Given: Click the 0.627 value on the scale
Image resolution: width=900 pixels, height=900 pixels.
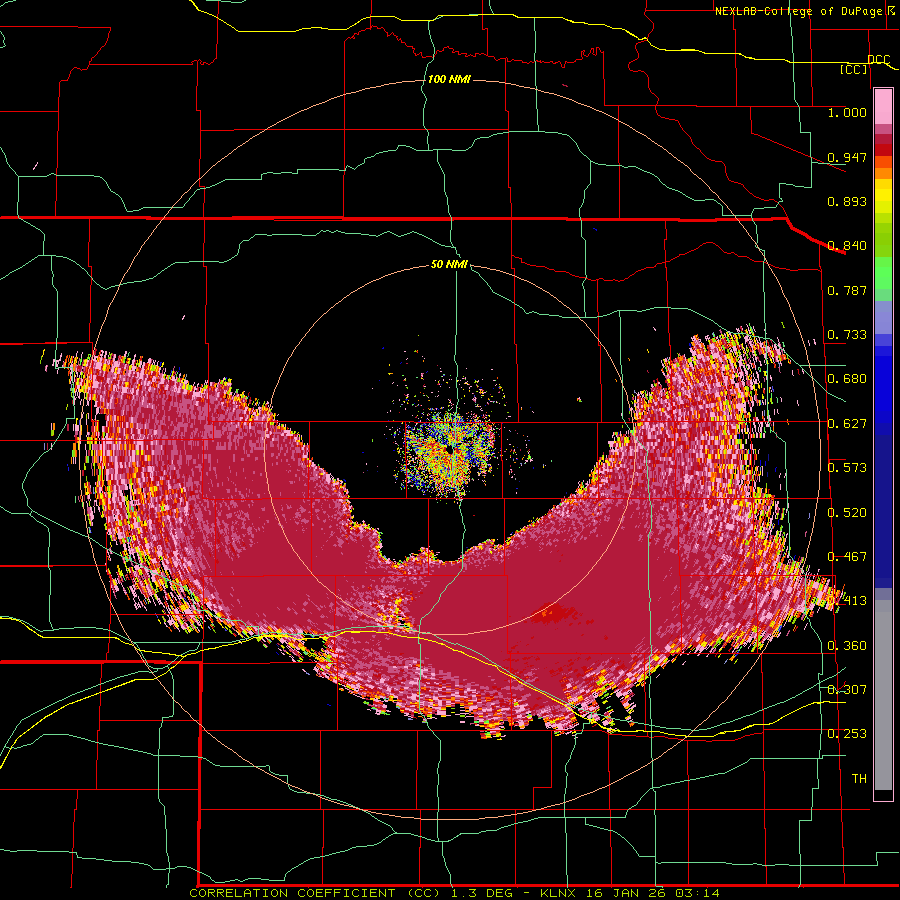Looking at the screenshot, I should (847, 424).
